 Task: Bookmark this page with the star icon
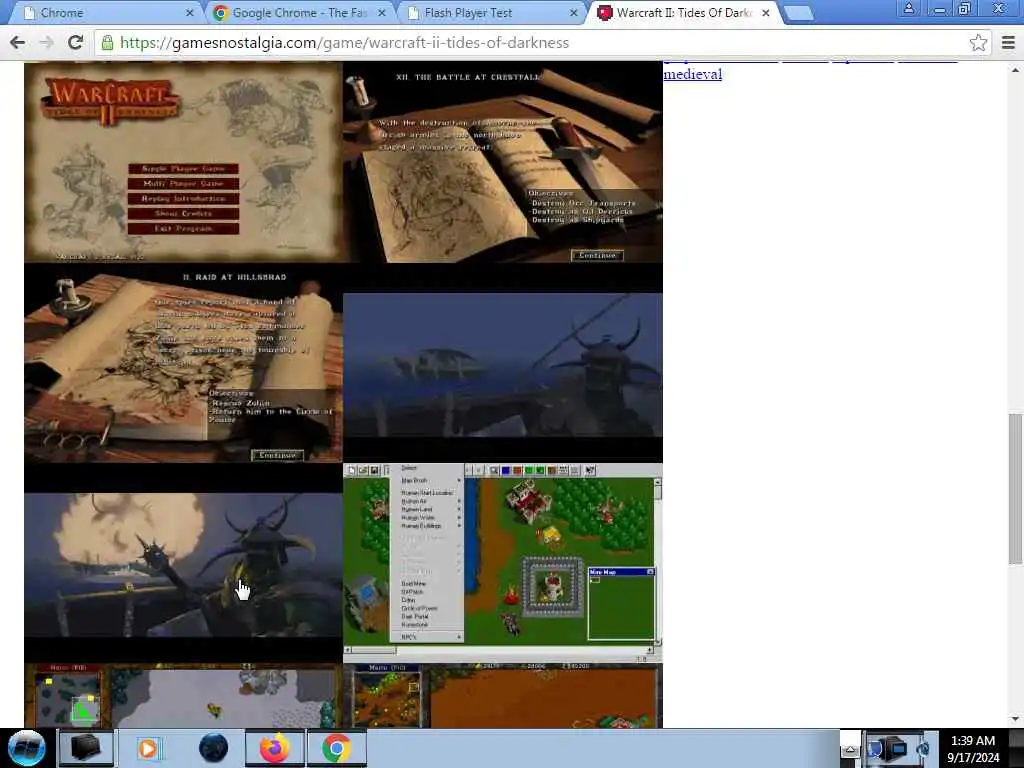(x=978, y=42)
